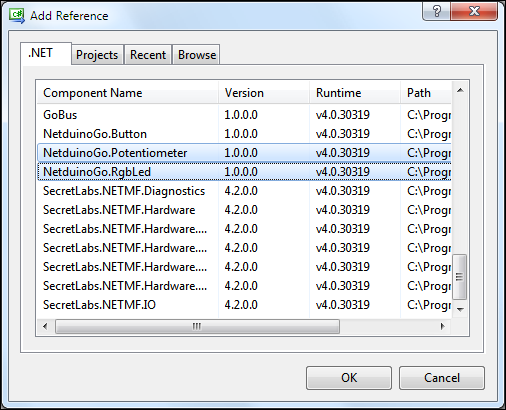
Task: Click the horizontal scrollbar left arrow
Action: [x=45, y=326]
